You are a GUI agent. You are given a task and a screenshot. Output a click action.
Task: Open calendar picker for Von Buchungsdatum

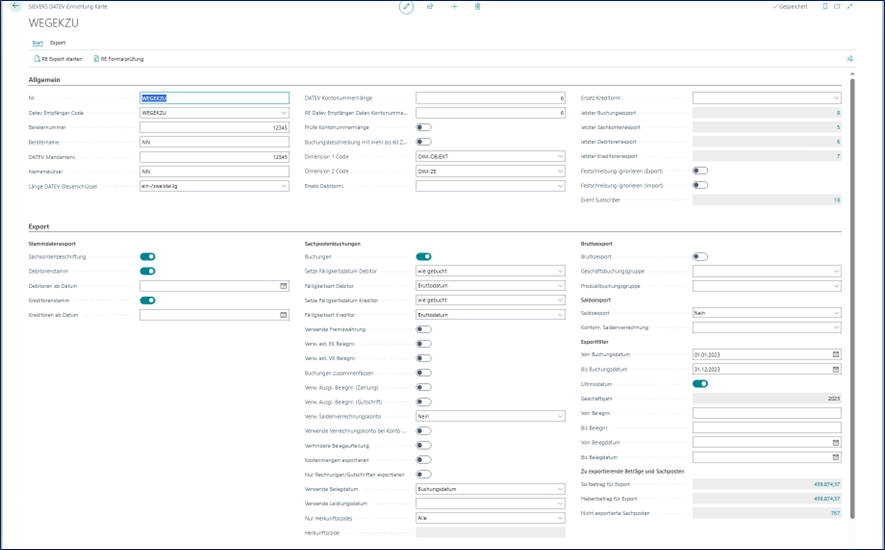pos(836,354)
